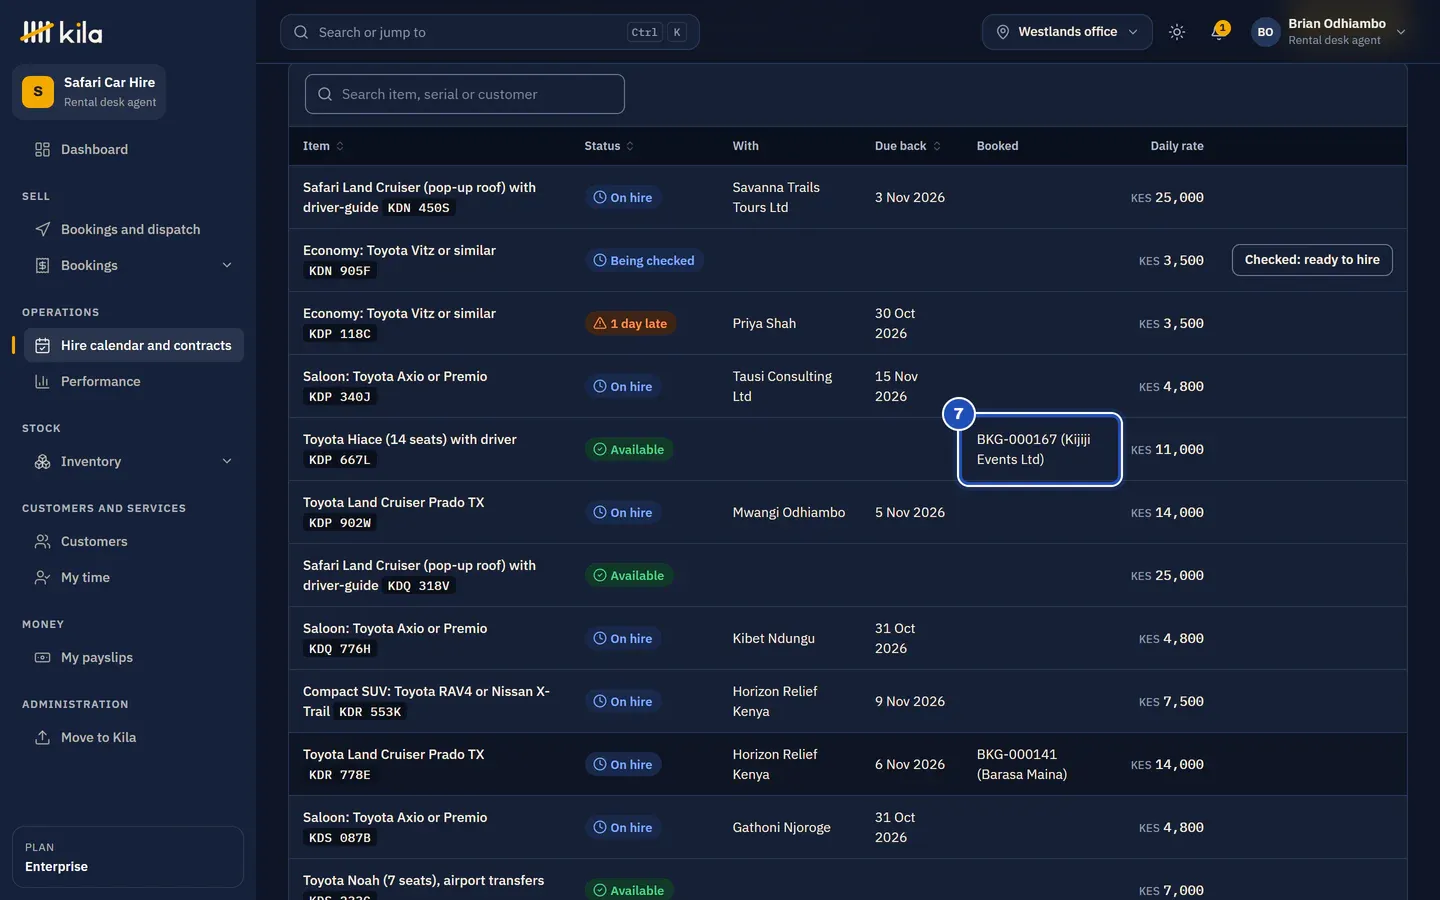
Task: Click the Checked: ready to hire button
Action: [x=1312, y=260]
